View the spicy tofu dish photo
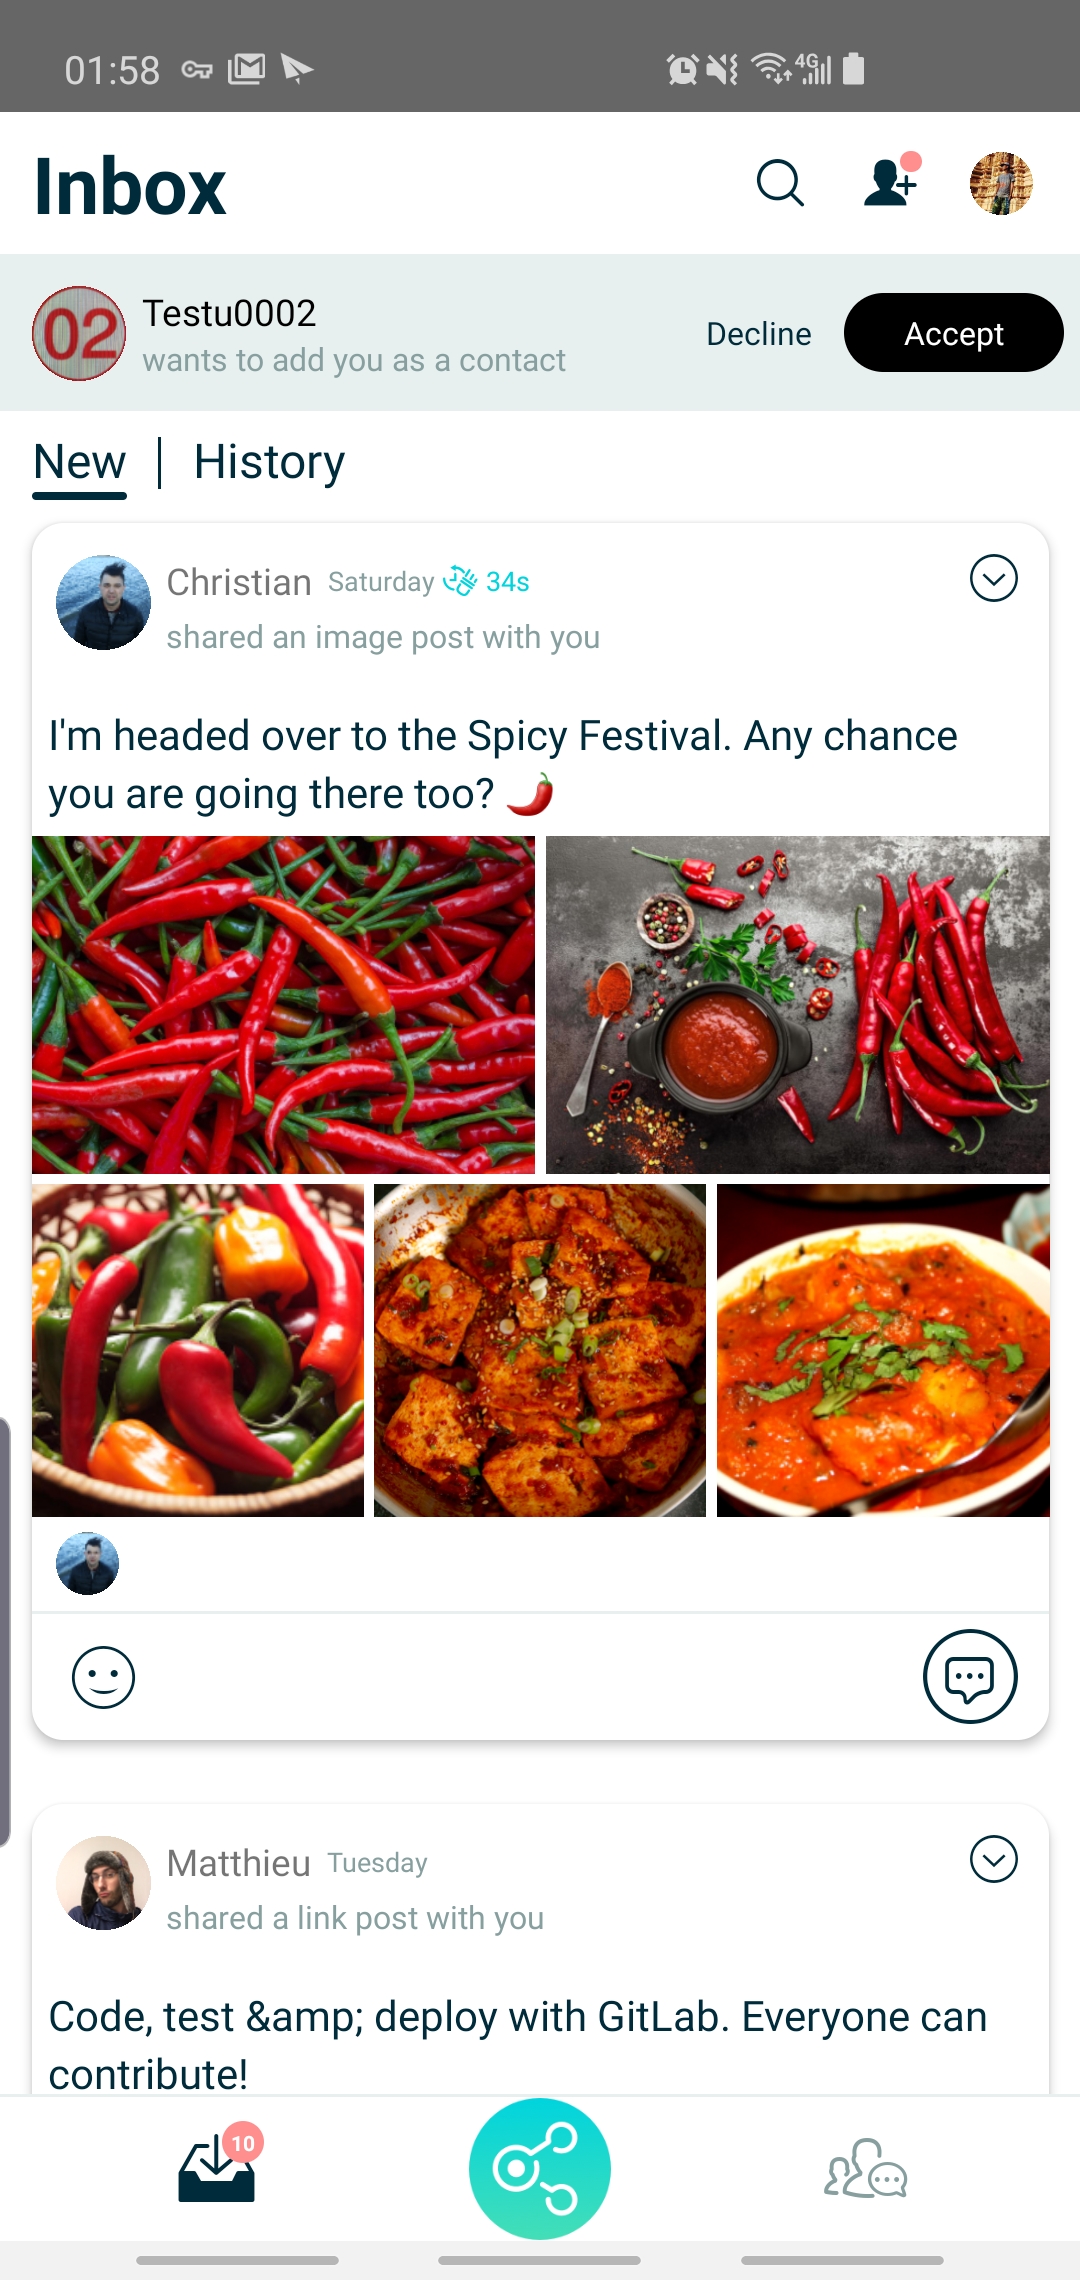1080x2280 pixels. (540, 1350)
